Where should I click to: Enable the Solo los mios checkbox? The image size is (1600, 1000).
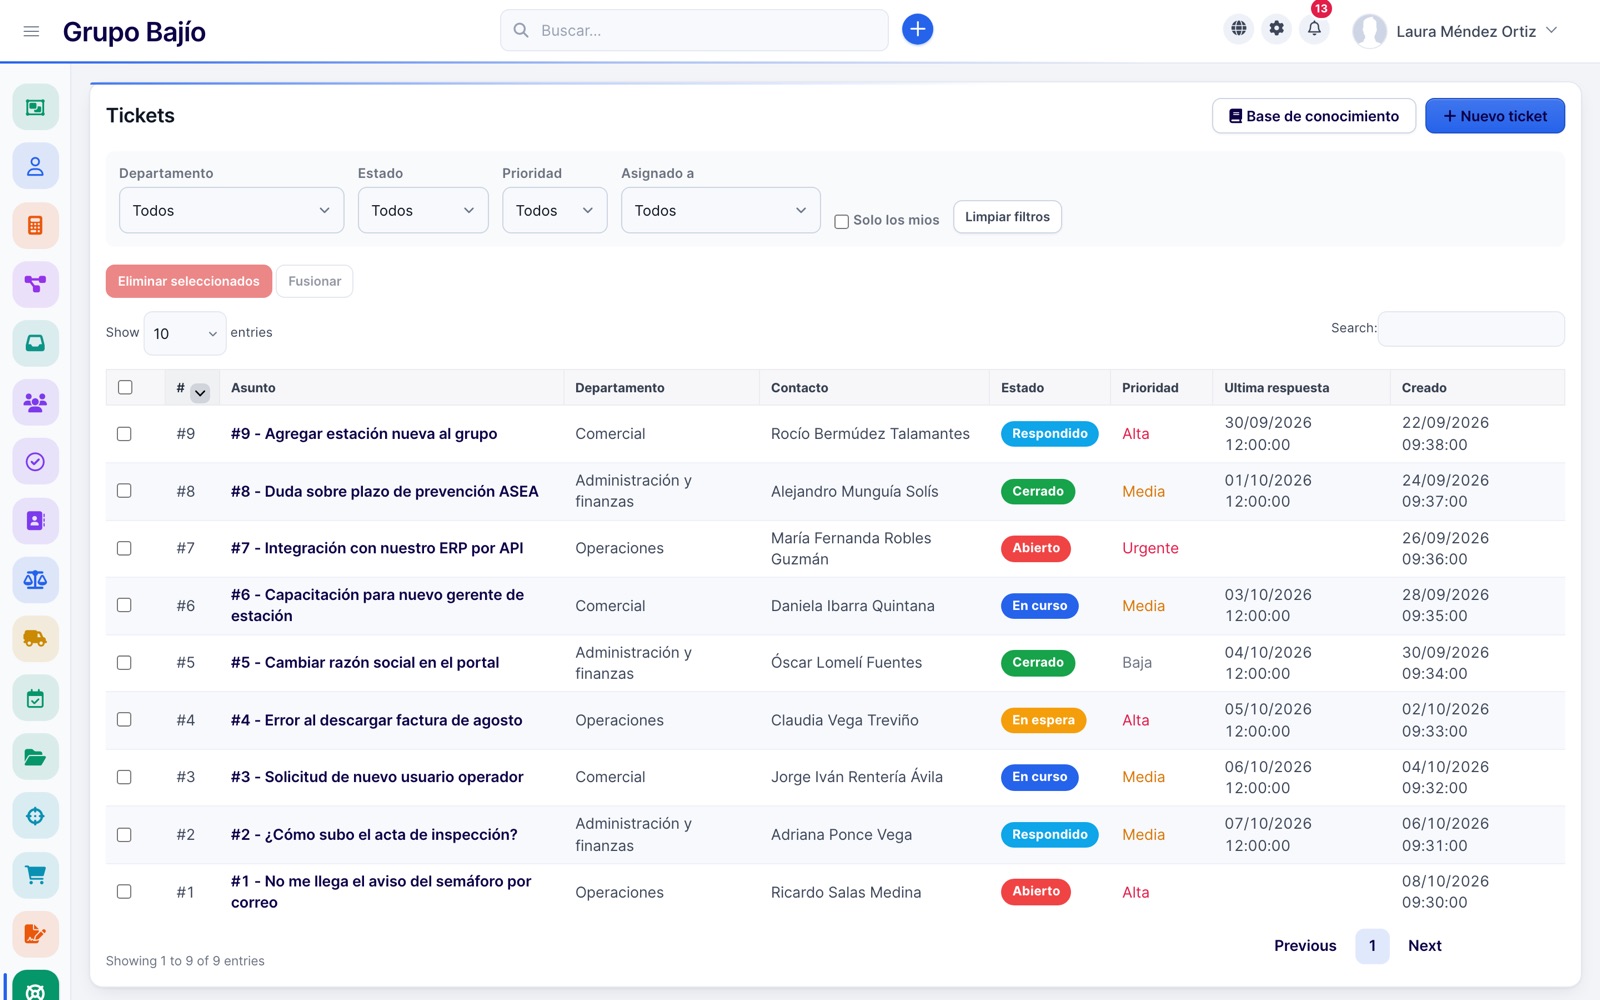tap(842, 221)
